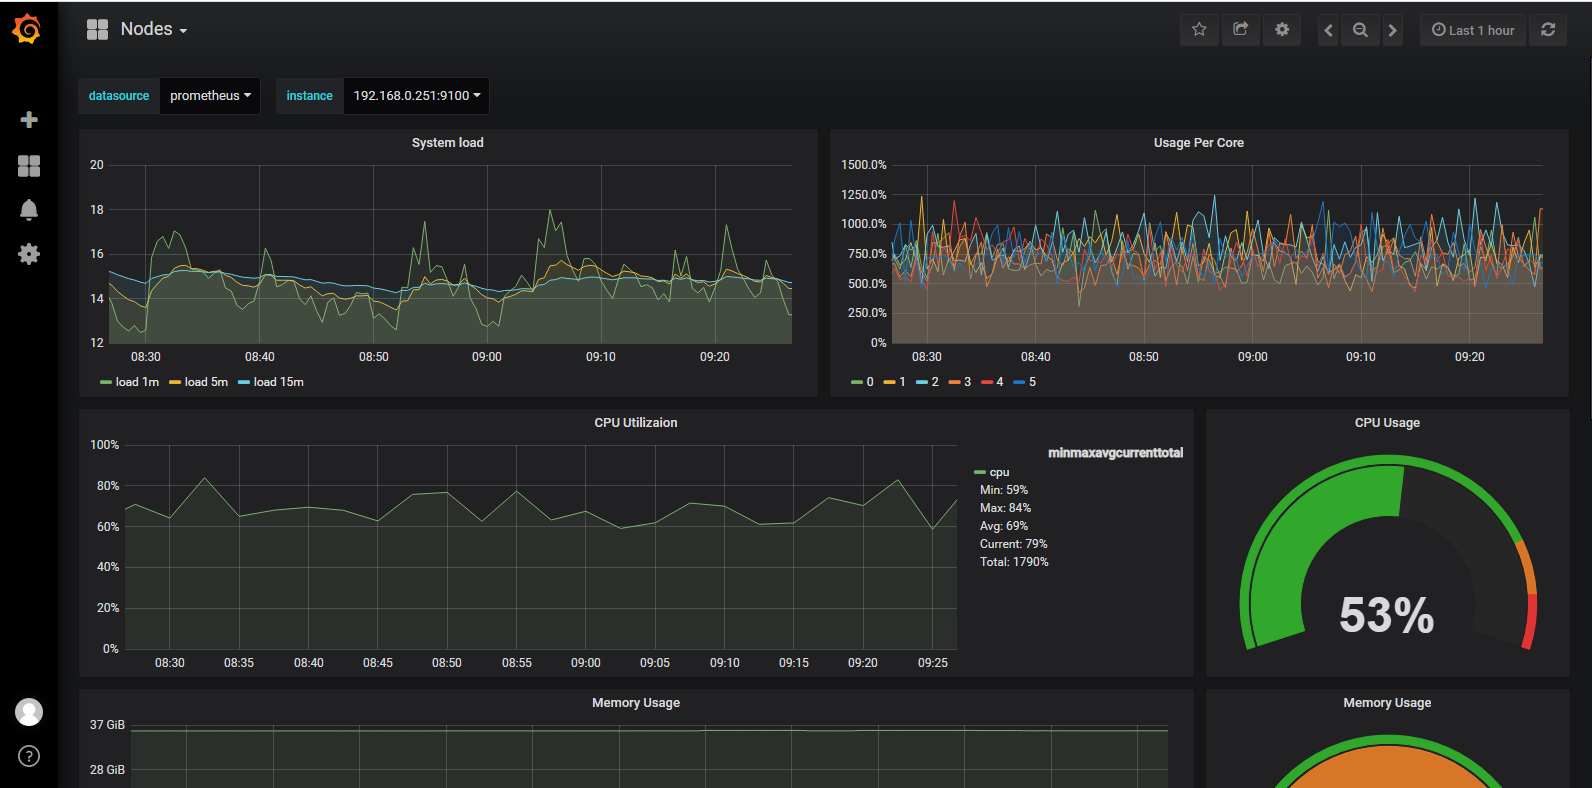Click the 1500.0% axis label in Usage Per Core

[x=864, y=165]
